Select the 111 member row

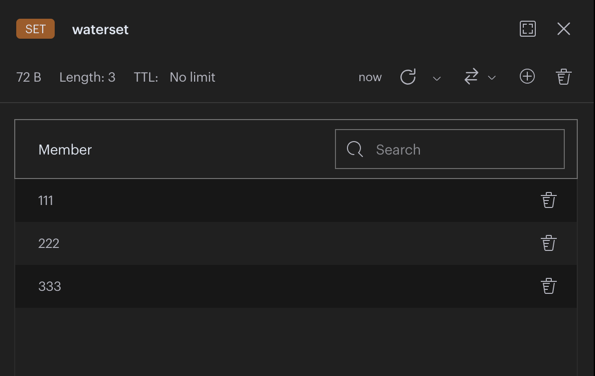click(x=296, y=200)
